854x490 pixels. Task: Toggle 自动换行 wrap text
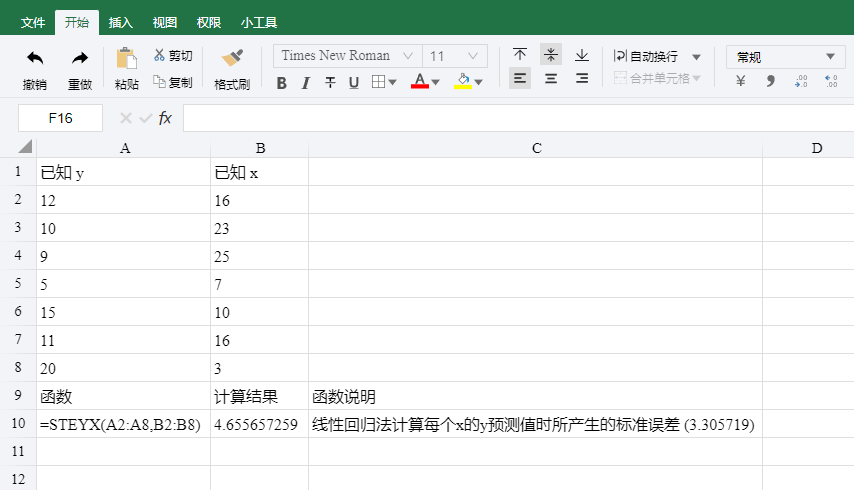pyautogui.click(x=646, y=56)
